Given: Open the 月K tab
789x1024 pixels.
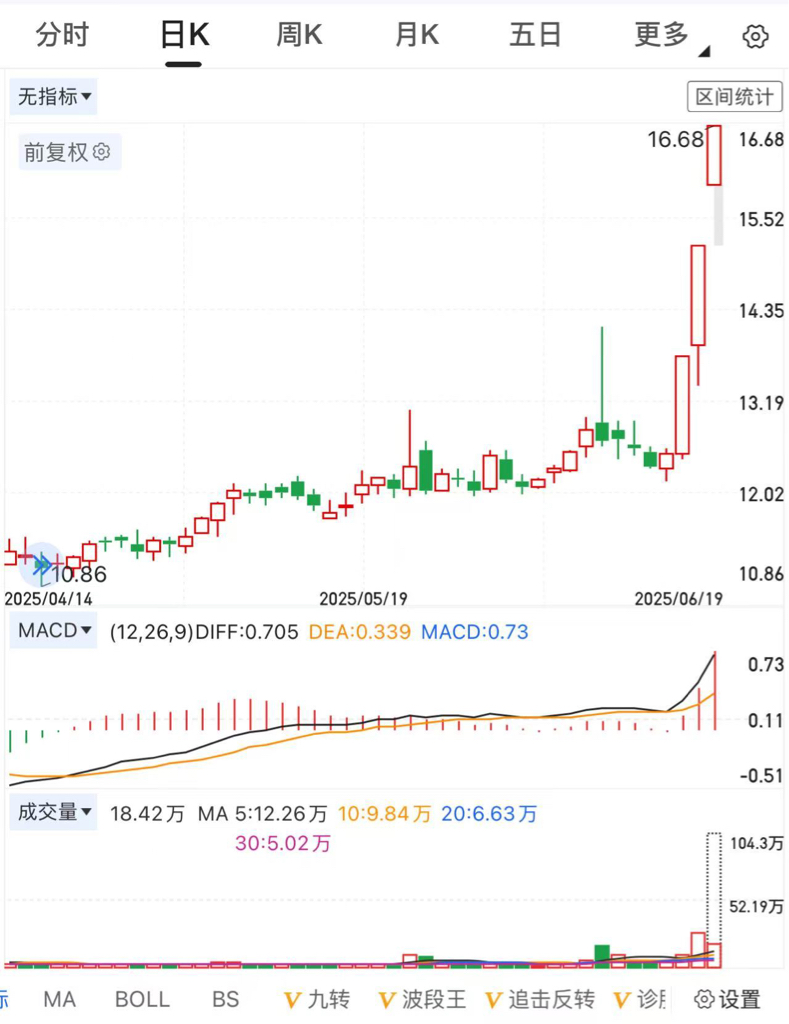Looking at the screenshot, I should coord(417,35).
